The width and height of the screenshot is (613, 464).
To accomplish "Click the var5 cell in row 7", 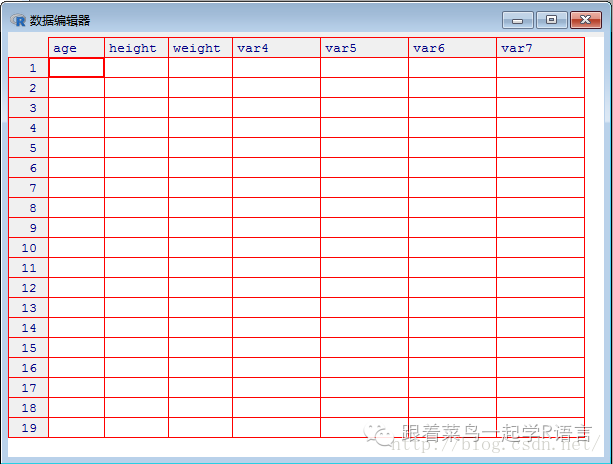I will (364, 188).
